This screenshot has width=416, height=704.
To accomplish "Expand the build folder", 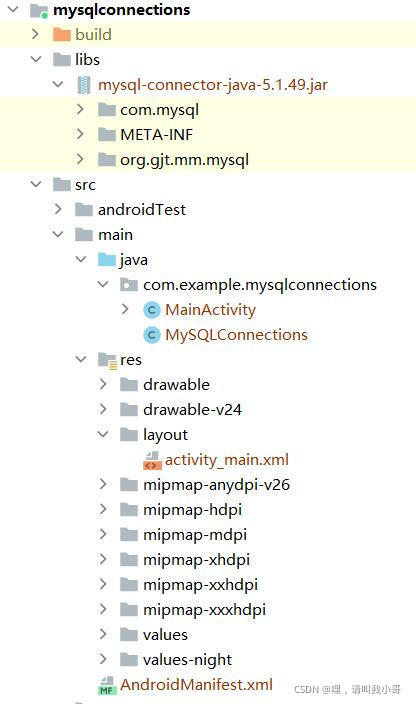I will pos(35,34).
